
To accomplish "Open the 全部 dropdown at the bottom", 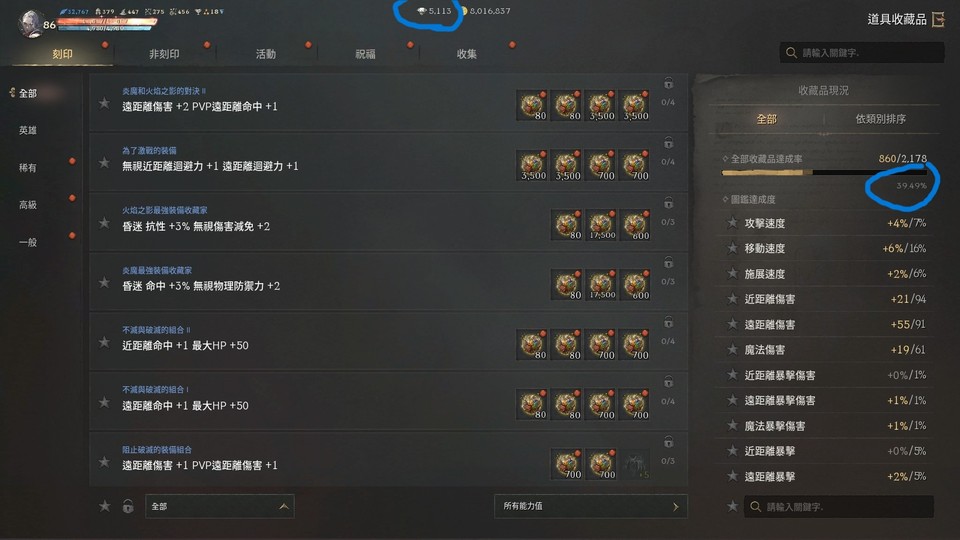I will pos(220,506).
